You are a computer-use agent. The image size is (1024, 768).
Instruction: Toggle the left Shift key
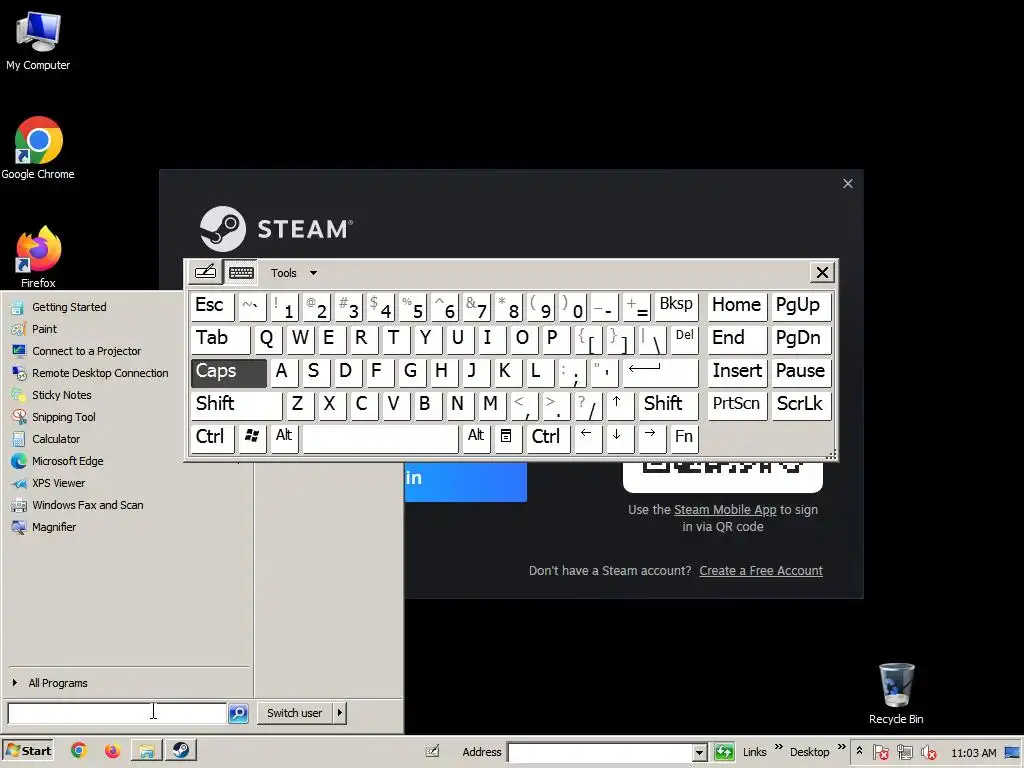point(236,405)
